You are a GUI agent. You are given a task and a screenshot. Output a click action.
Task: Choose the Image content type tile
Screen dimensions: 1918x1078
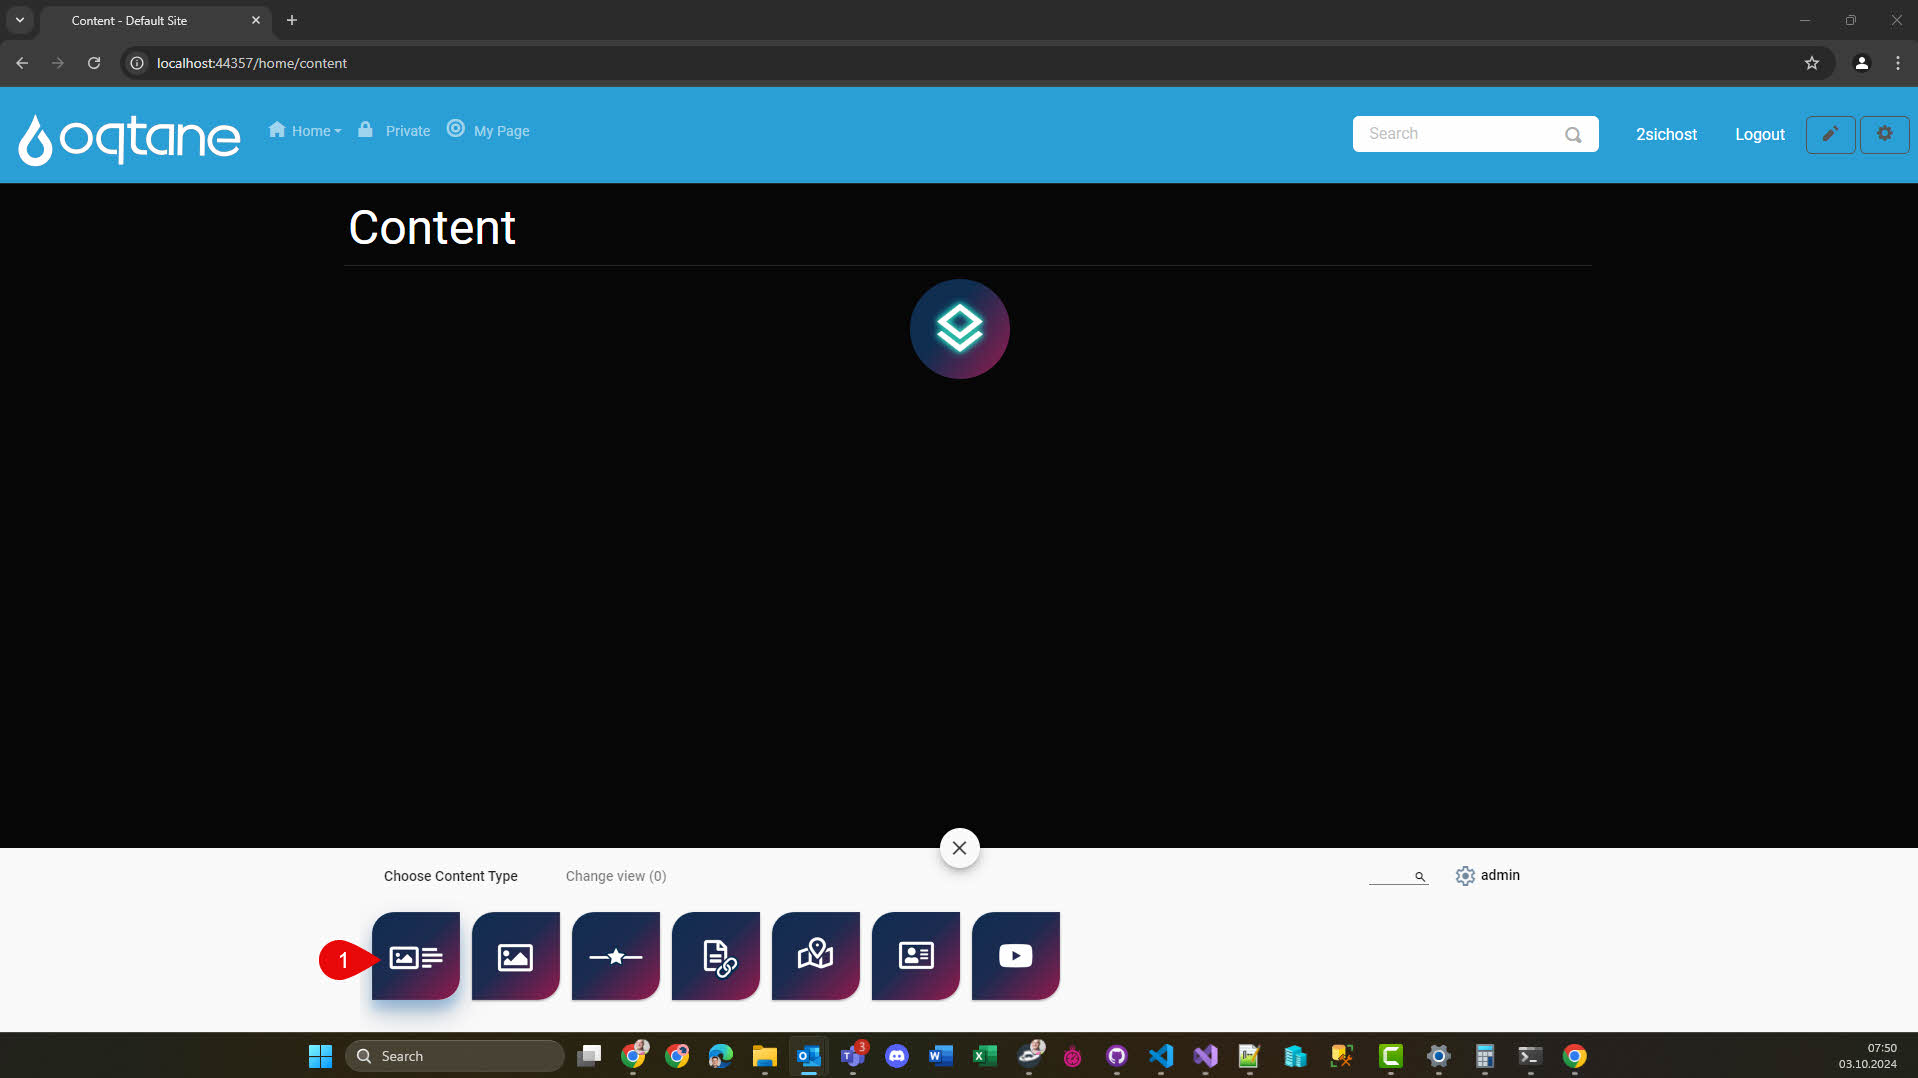pos(515,956)
